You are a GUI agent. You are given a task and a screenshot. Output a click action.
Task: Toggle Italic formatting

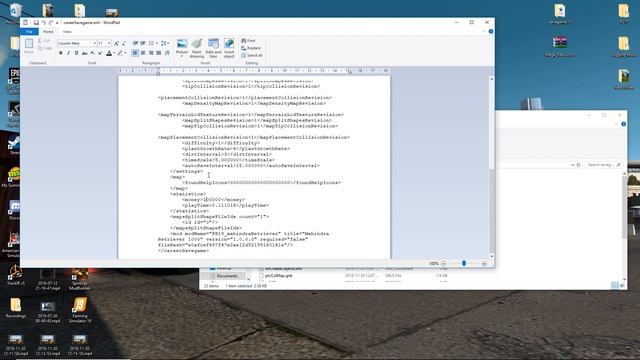(x=68, y=53)
